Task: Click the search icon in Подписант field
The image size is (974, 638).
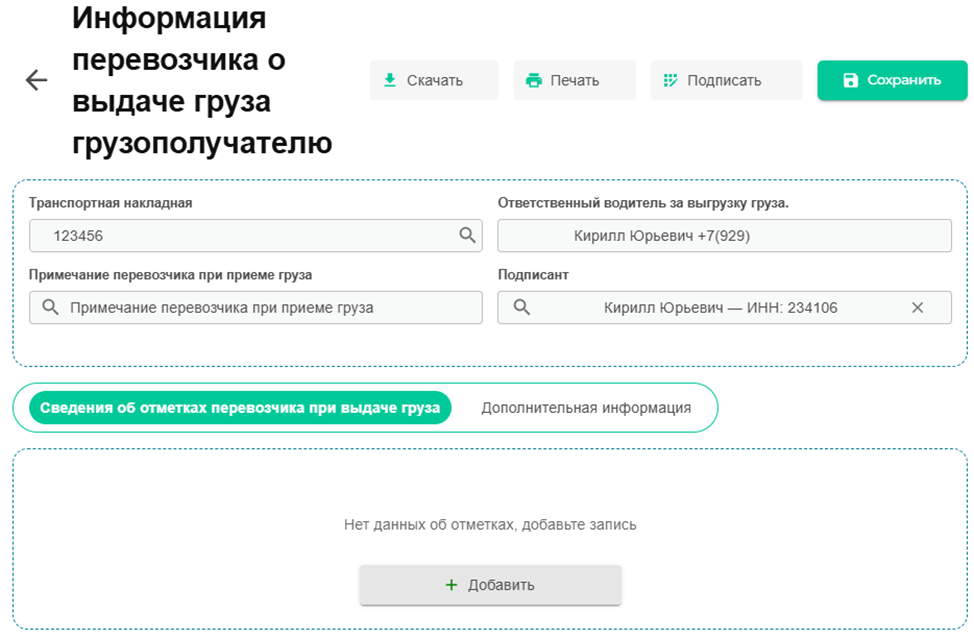Action: (x=521, y=308)
